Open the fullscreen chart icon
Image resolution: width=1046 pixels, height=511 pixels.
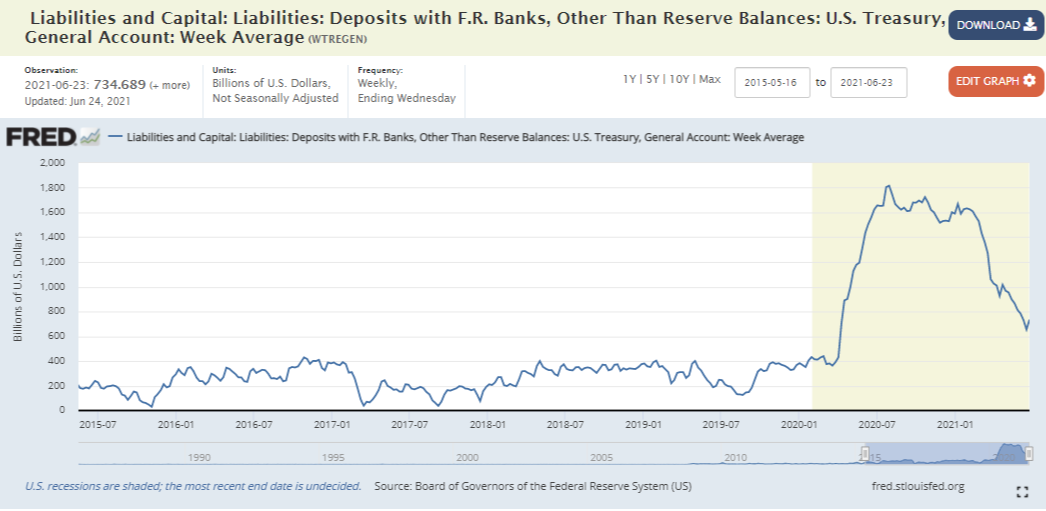[1022, 492]
